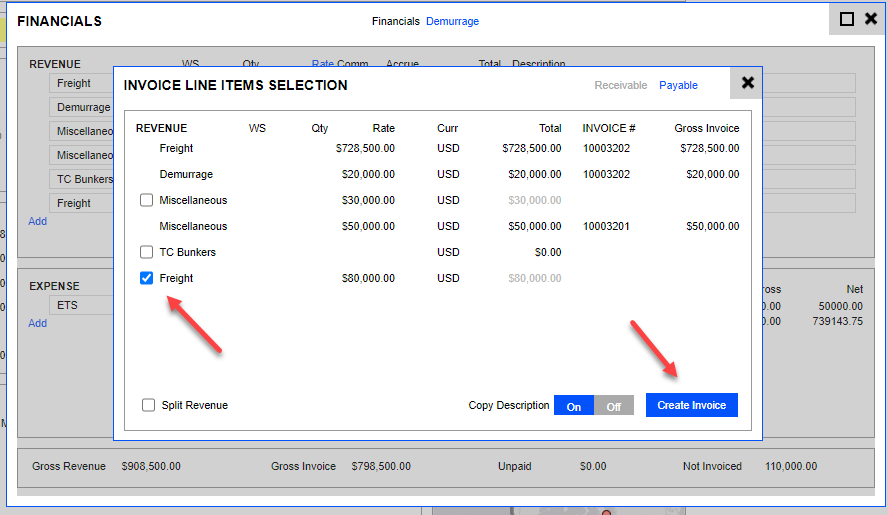Select the Receivable tab

tap(620, 86)
